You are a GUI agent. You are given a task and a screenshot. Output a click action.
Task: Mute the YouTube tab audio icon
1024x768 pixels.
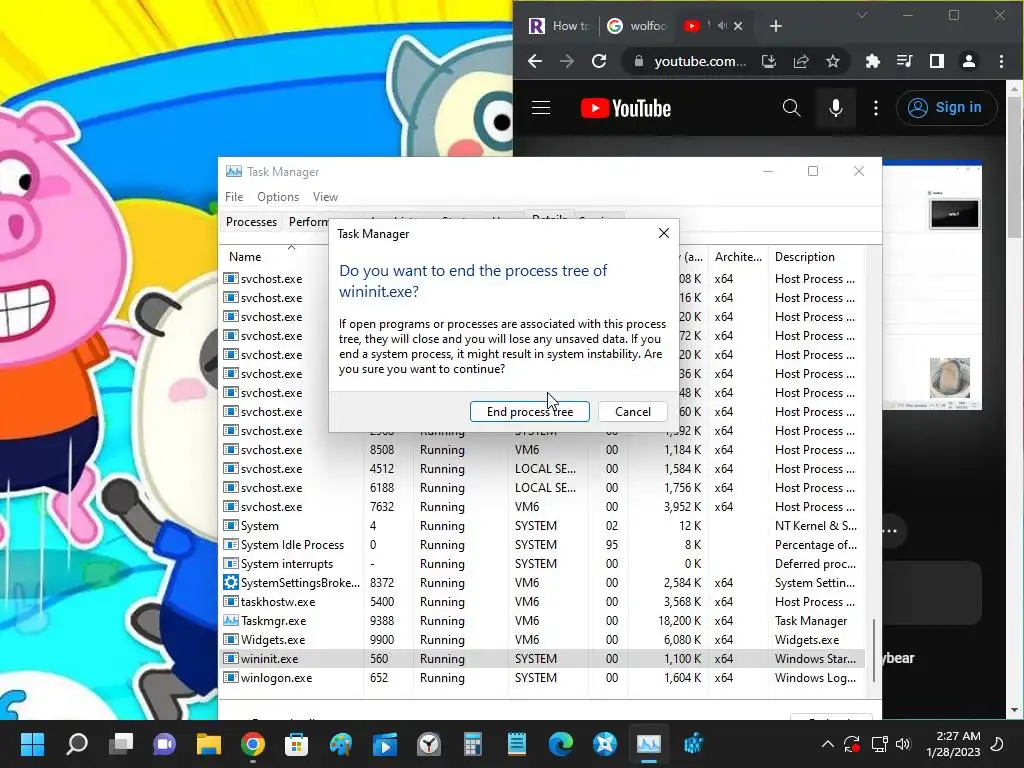722,25
